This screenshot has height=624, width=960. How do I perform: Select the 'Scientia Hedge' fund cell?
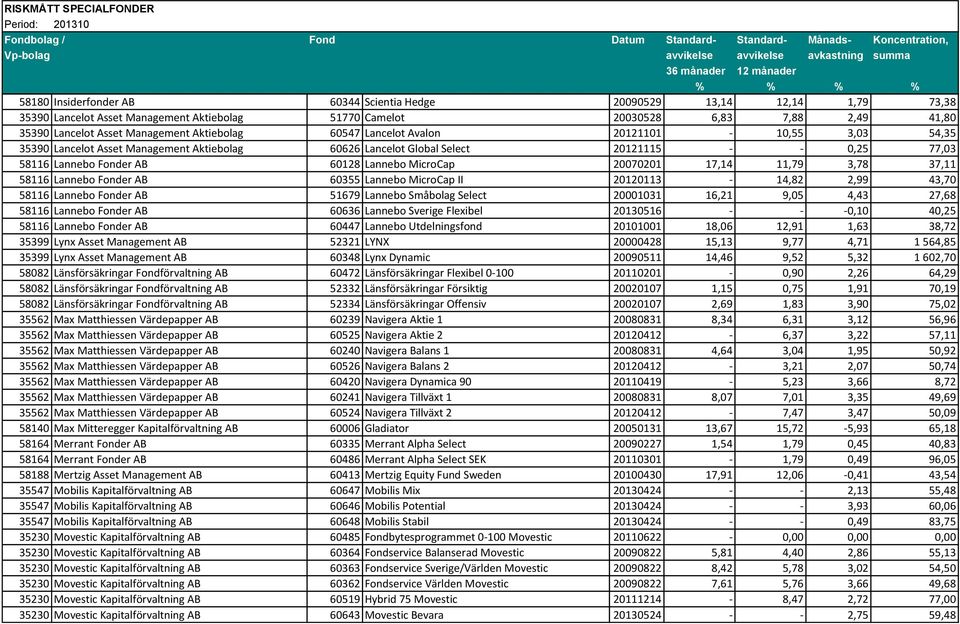click(x=486, y=102)
